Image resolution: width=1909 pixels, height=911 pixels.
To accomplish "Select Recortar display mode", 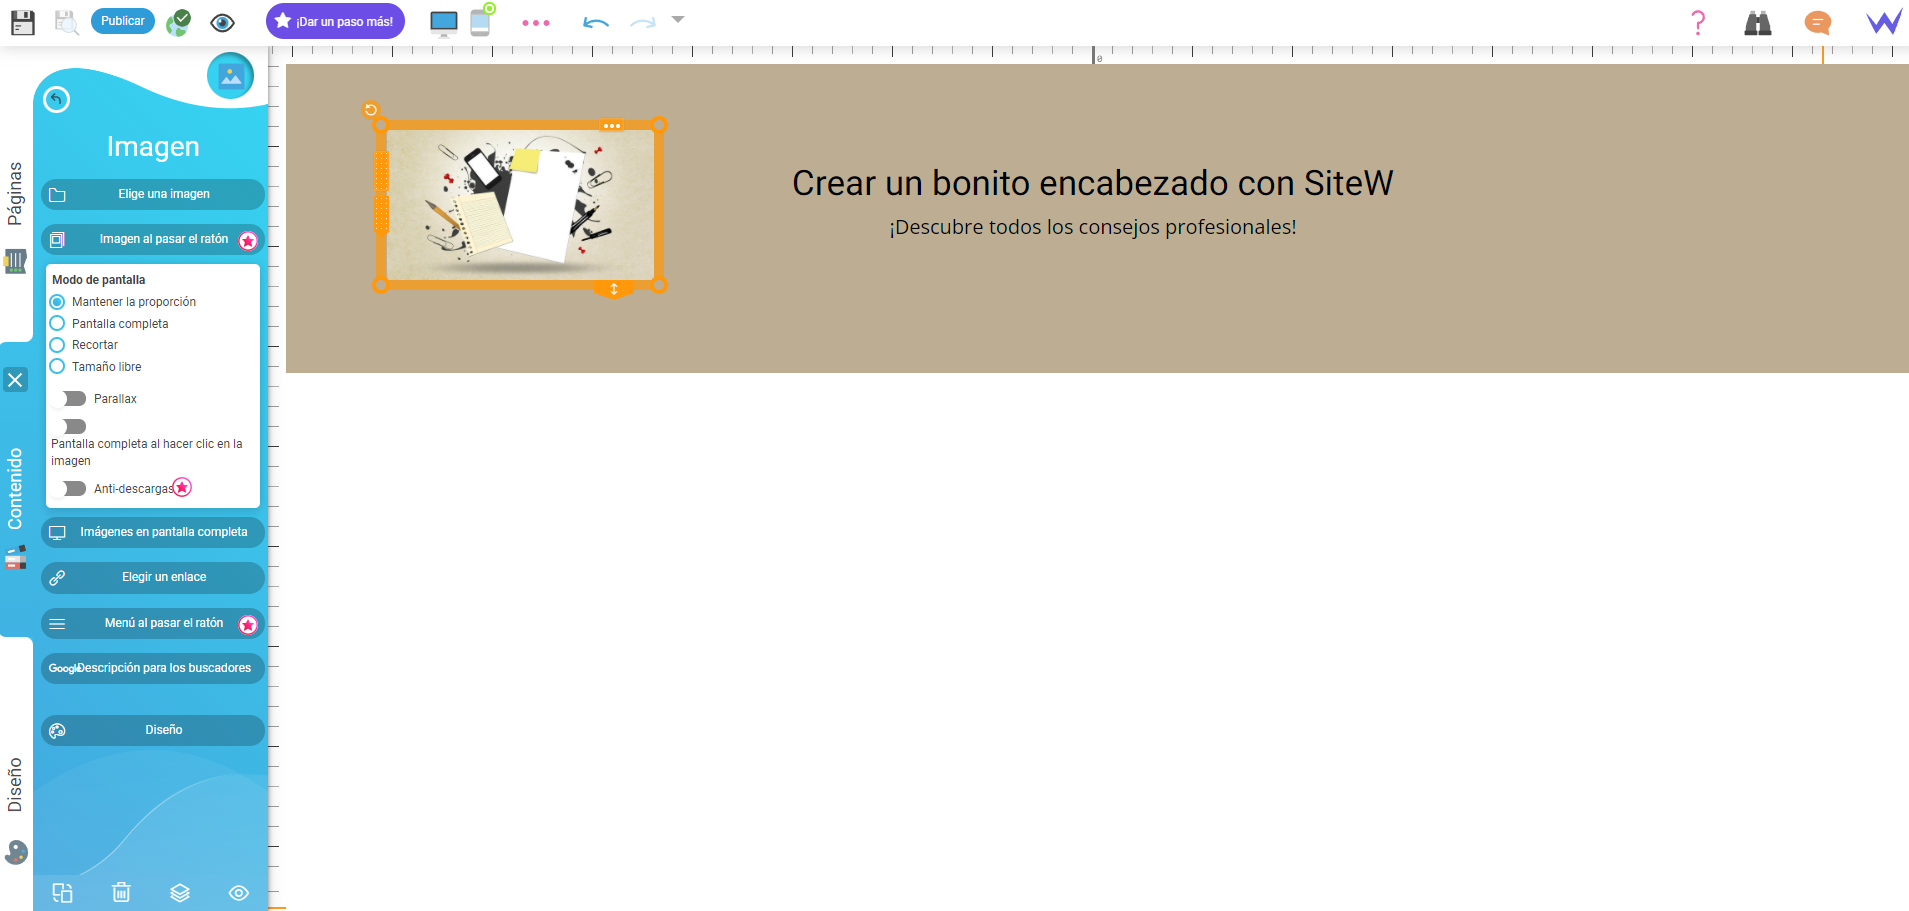I will pyautogui.click(x=58, y=345).
